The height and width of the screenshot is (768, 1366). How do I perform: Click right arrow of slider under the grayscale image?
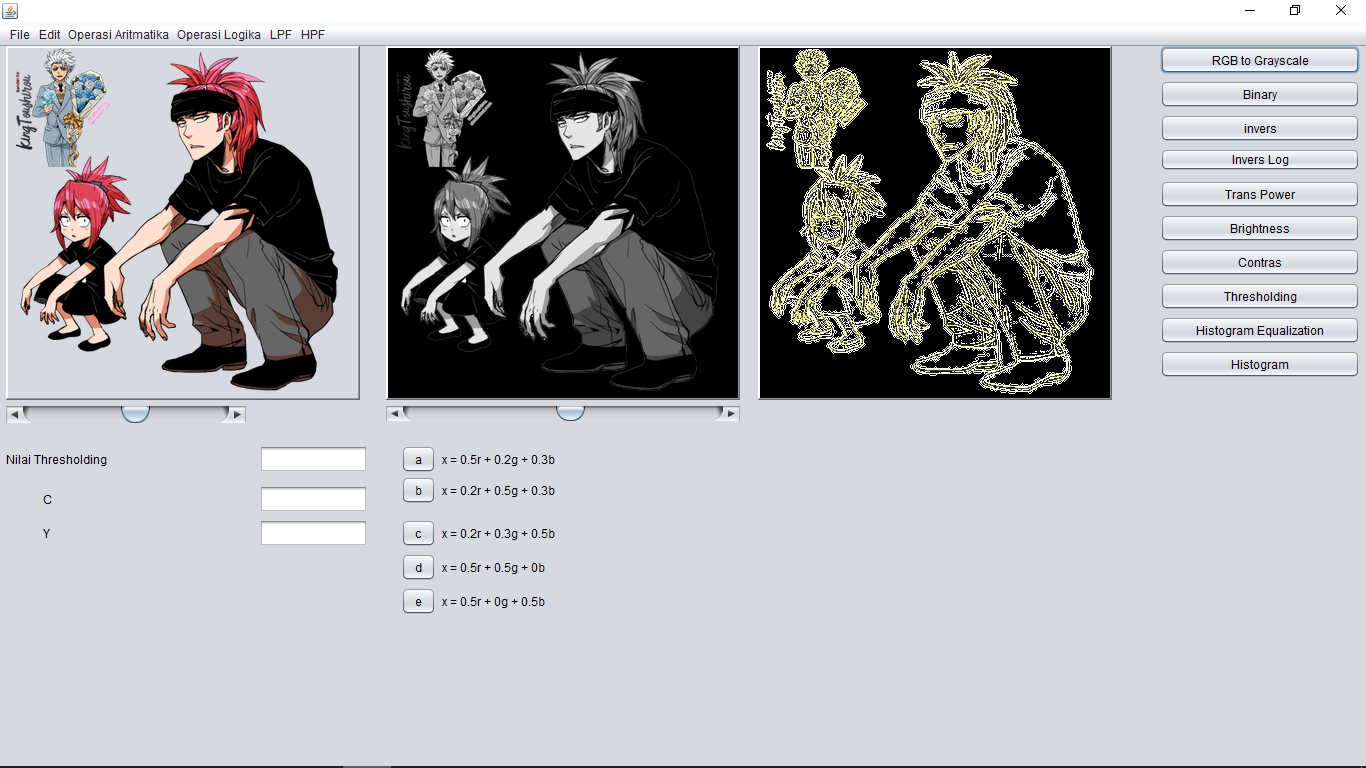(731, 414)
